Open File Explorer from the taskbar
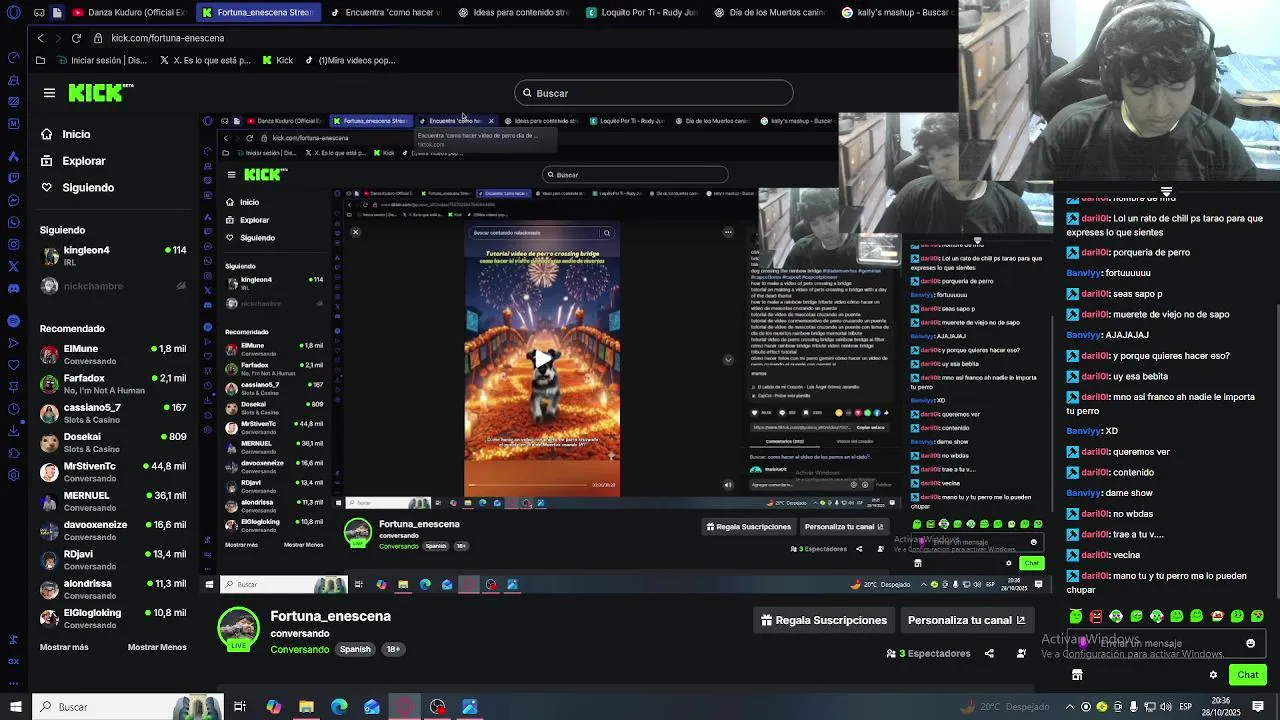Image resolution: width=1280 pixels, height=720 pixels. tap(306, 707)
